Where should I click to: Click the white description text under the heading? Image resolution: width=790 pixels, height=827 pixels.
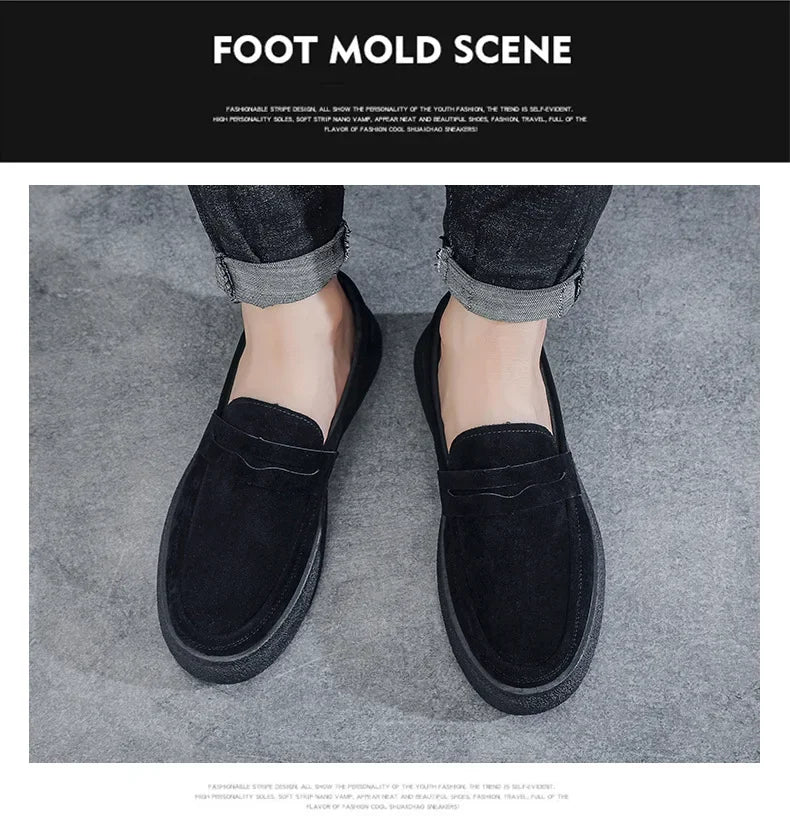click(x=400, y=119)
